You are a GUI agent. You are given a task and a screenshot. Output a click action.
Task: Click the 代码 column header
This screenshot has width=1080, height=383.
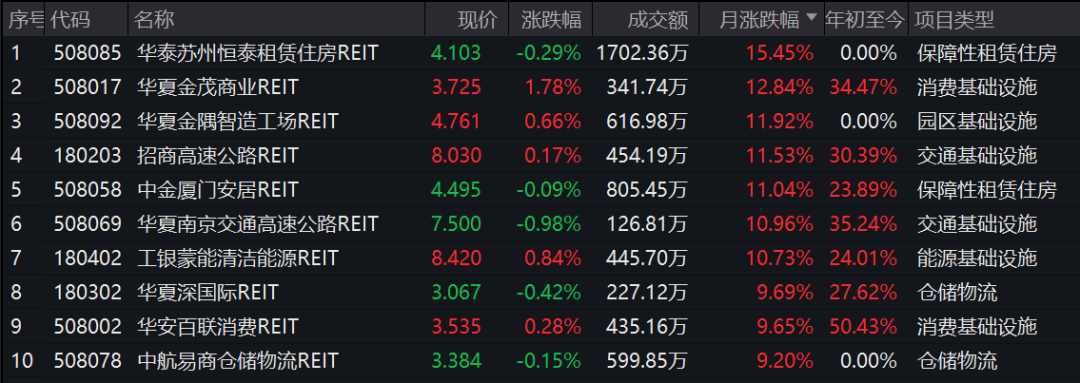[70, 20]
